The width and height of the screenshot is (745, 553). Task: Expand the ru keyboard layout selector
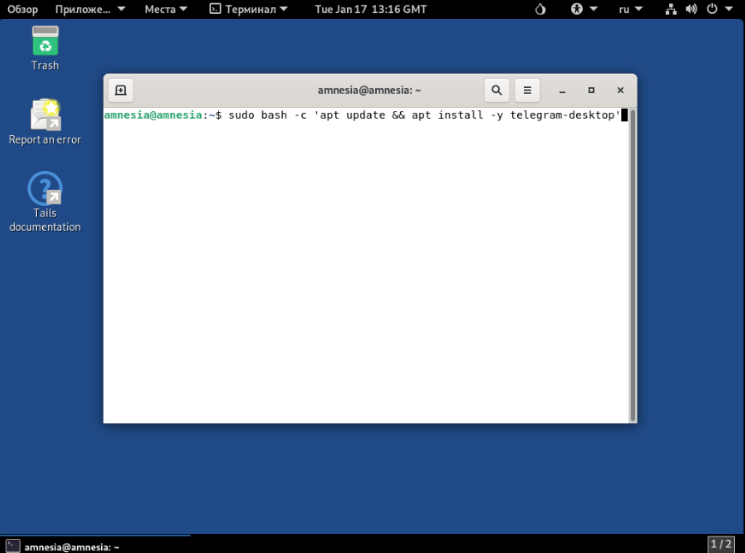tap(630, 9)
